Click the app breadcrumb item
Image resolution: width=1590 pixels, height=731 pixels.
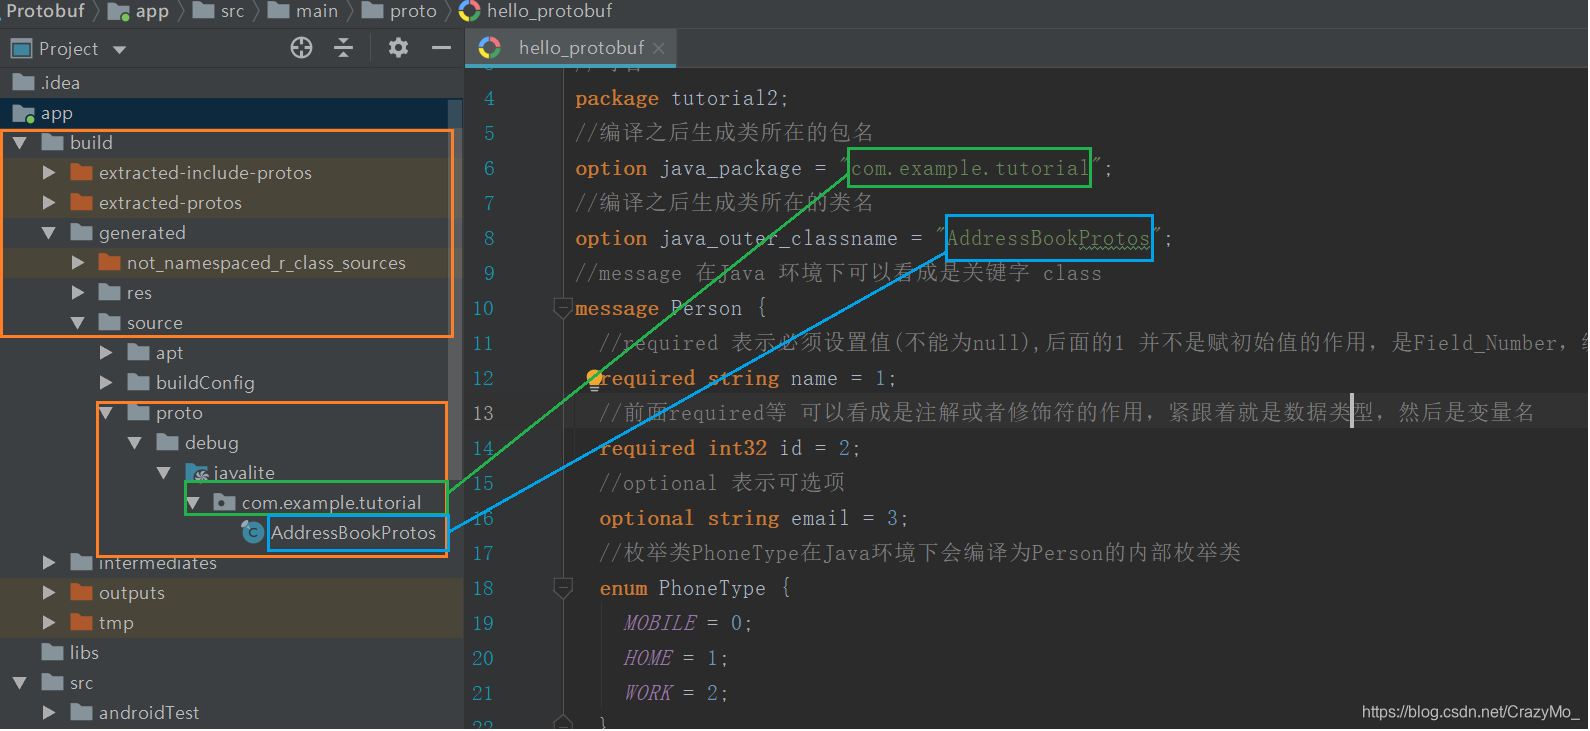[x=139, y=11]
